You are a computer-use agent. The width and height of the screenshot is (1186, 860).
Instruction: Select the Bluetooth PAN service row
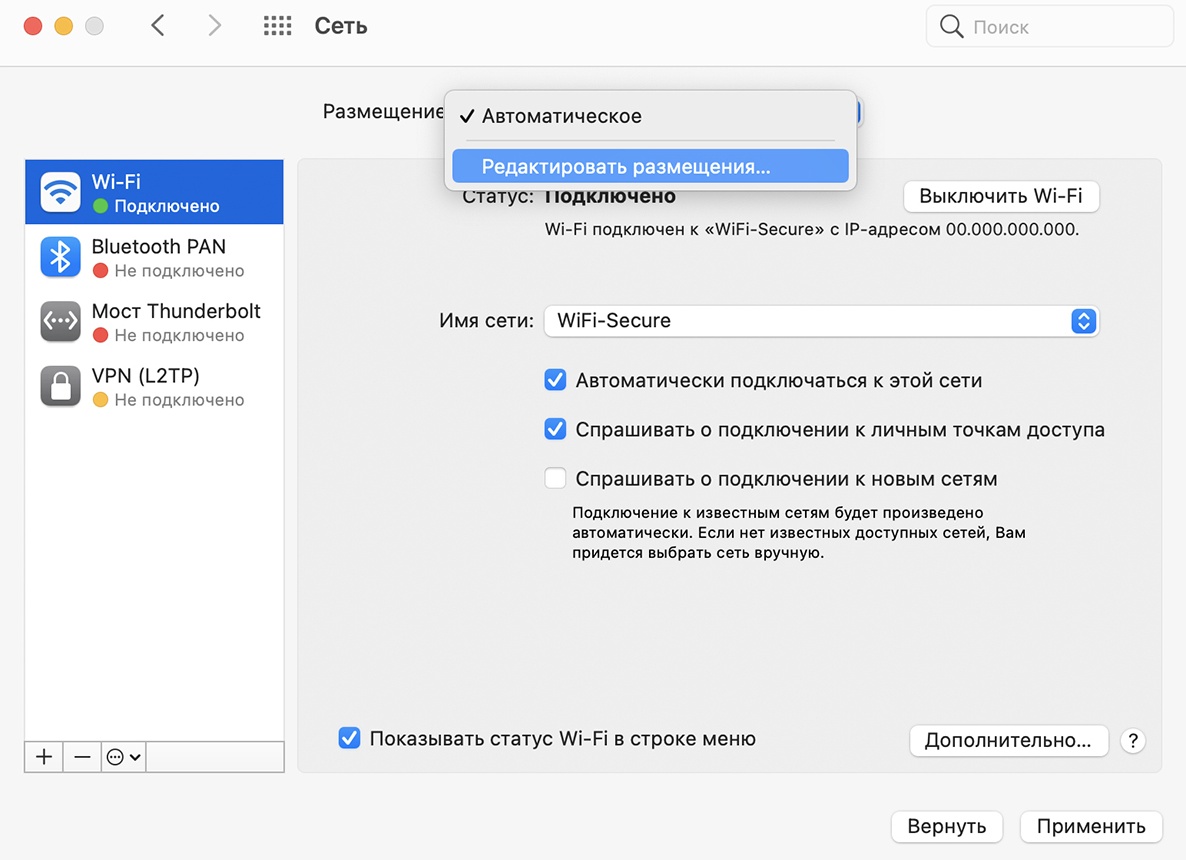[x=154, y=257]
